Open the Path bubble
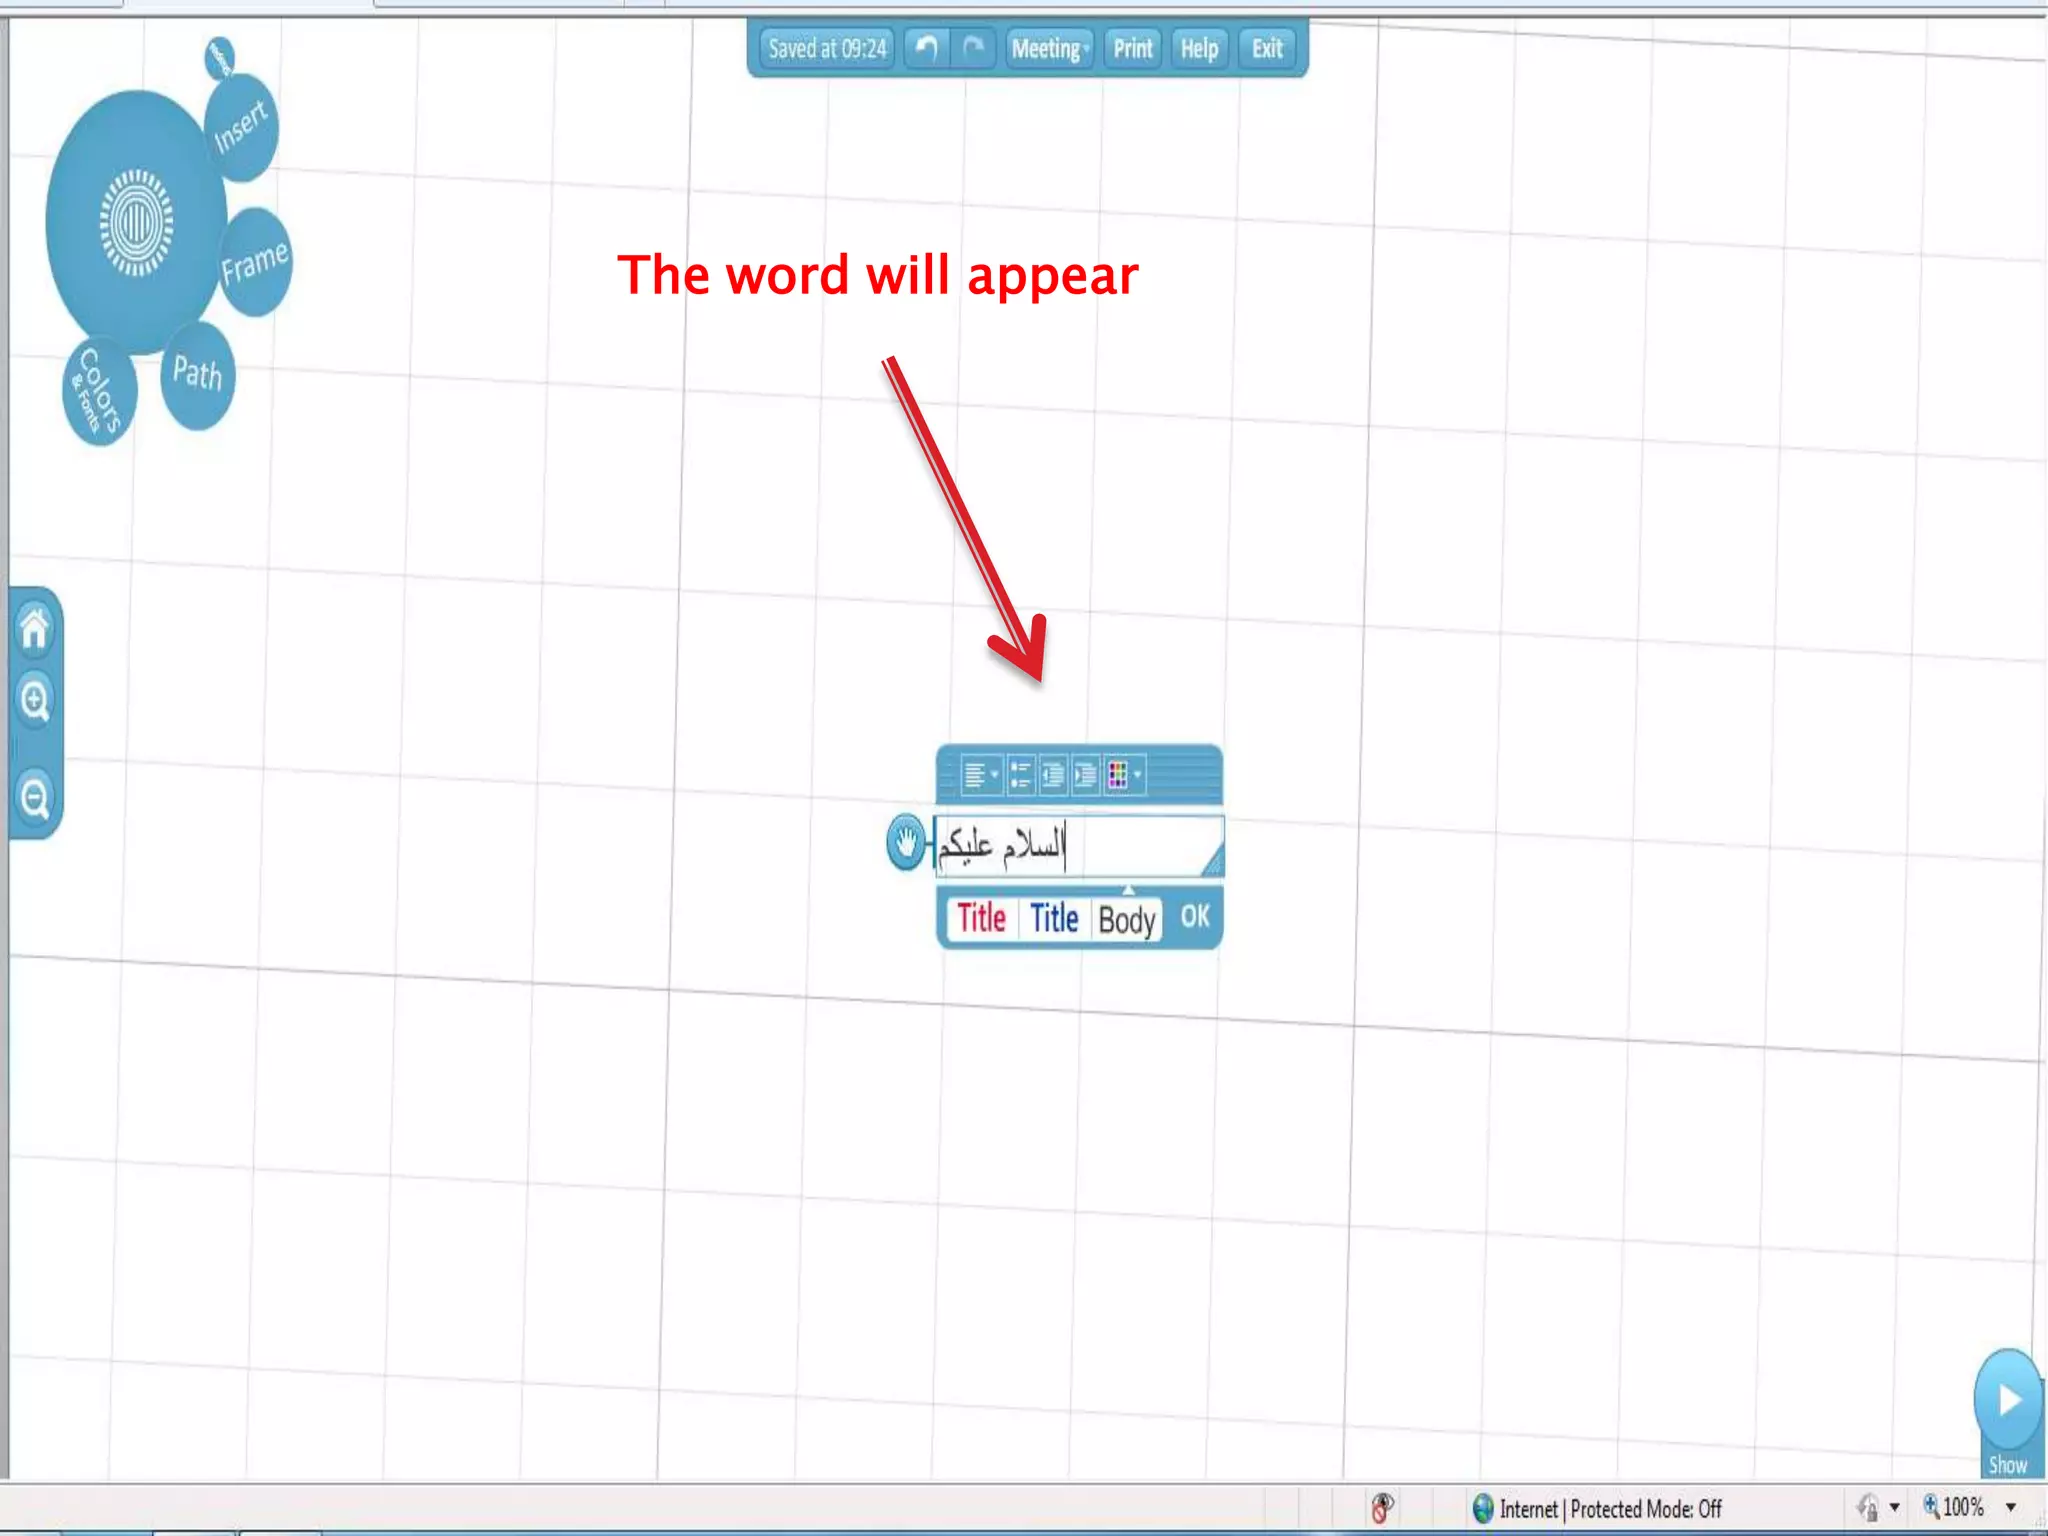The height and width of the screenshot is (1536, 2048). pos(197,375)
